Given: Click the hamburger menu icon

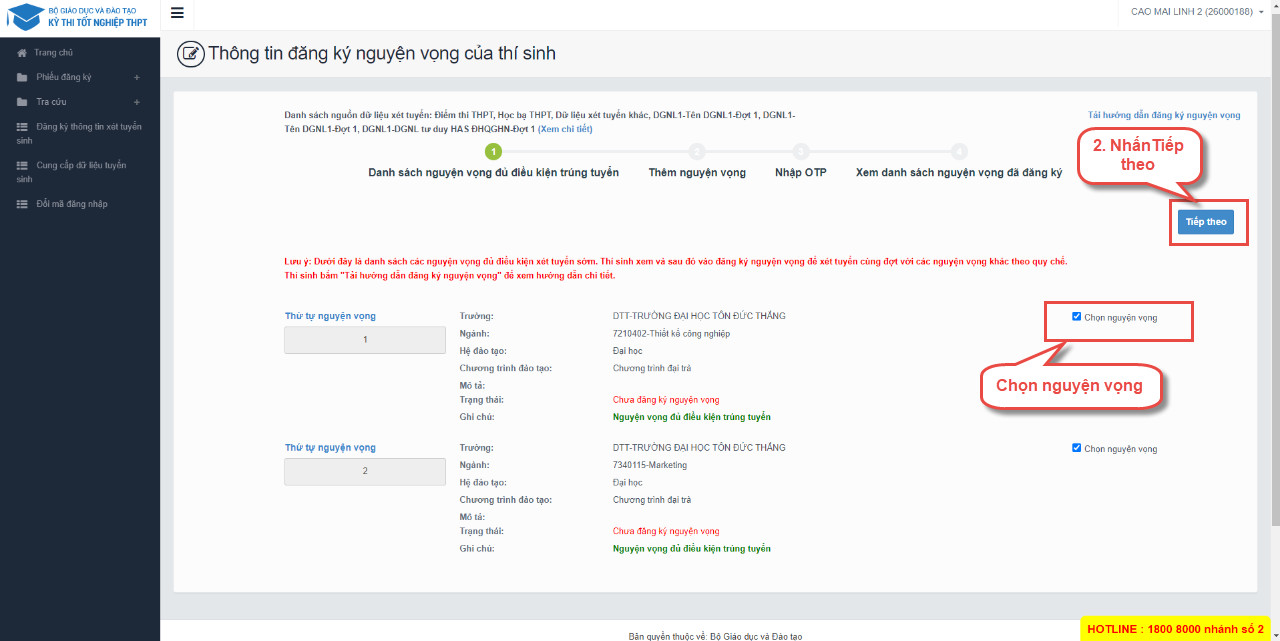Looking at the screenshot, I should coord(177,13).
